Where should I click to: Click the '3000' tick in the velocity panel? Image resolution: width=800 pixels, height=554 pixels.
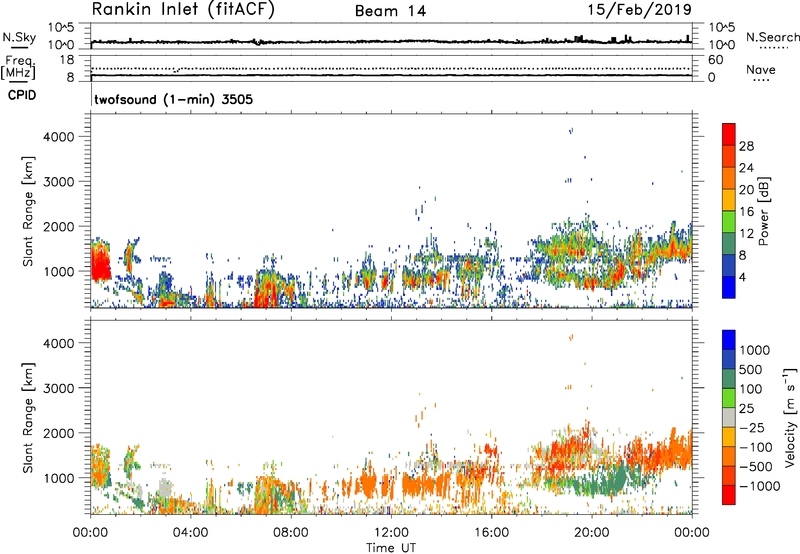(x=59, y=388)
